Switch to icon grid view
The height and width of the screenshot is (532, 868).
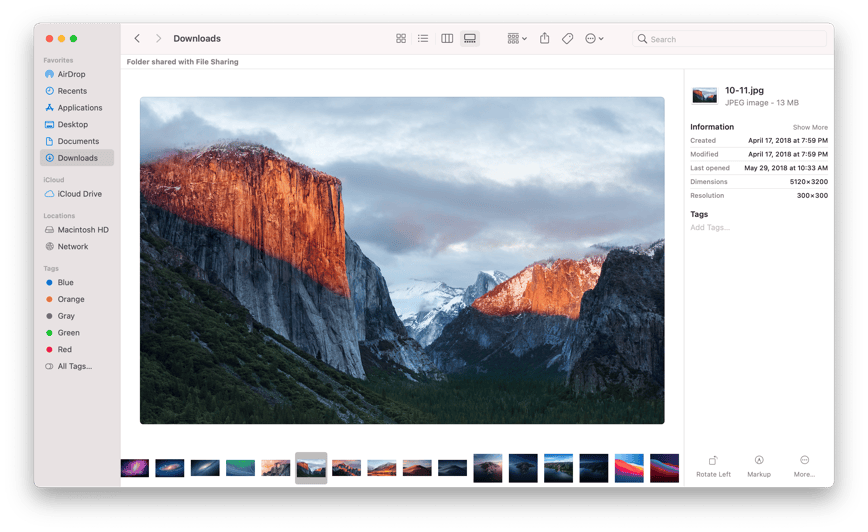click(401, 38)
